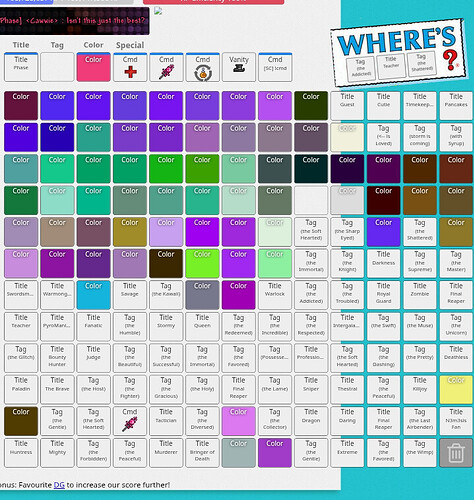Click the equipped hot pink Color slot
Screen dimensions: 474x500
coord(93,67)
